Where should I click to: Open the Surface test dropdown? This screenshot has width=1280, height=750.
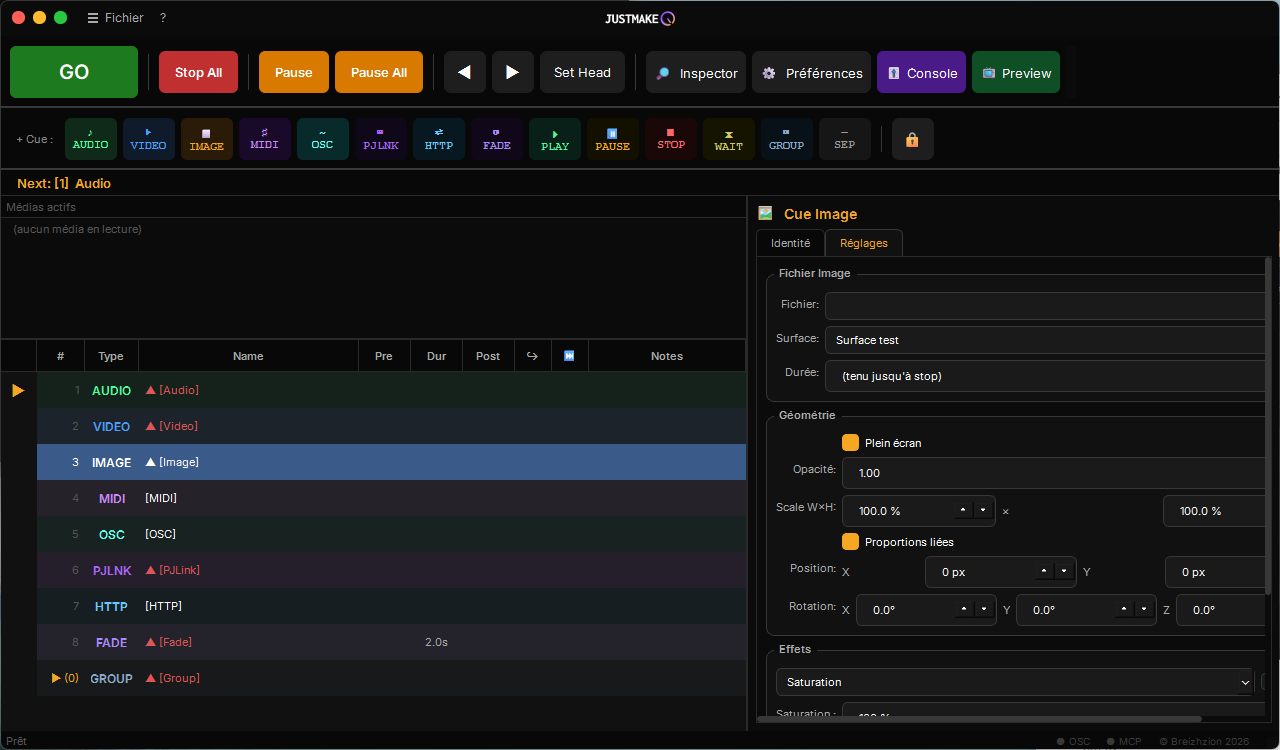click(x=1047, y=340)
